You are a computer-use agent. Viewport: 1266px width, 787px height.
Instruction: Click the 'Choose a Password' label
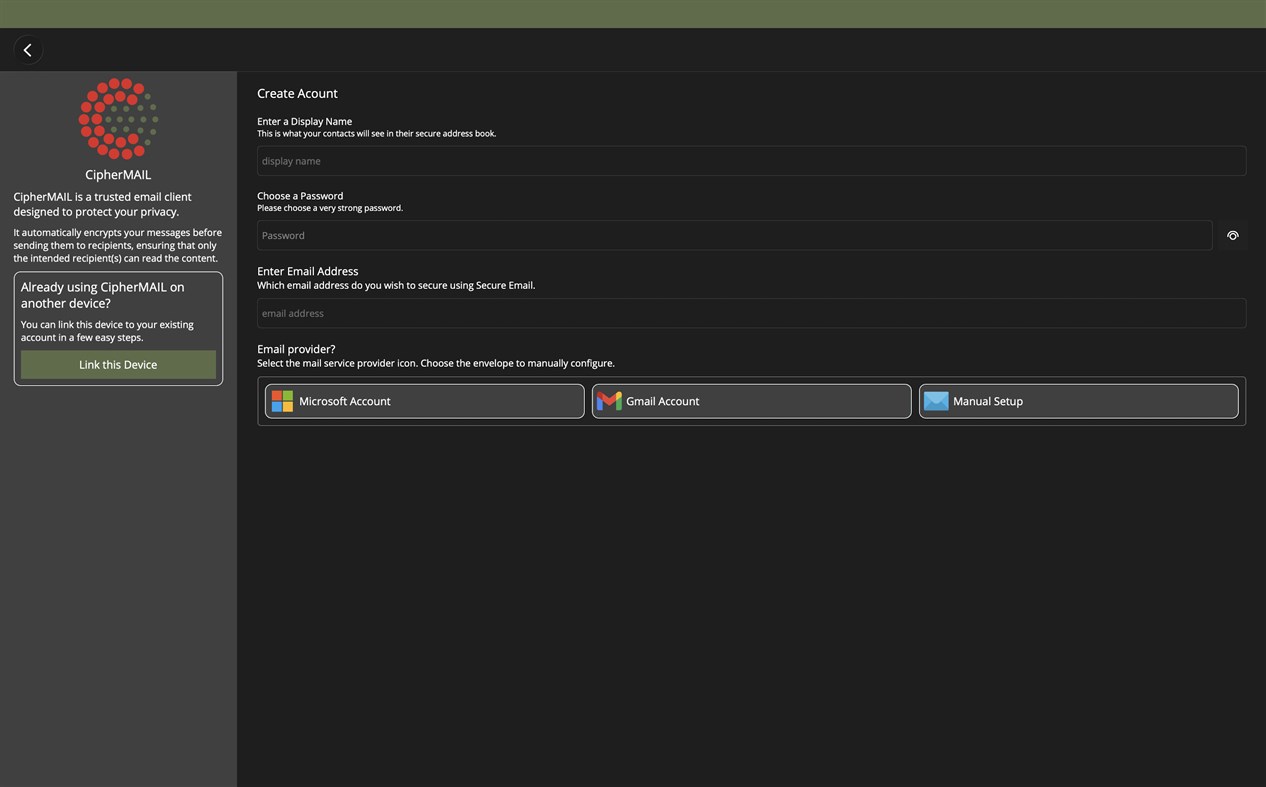[x=300, y=196]
